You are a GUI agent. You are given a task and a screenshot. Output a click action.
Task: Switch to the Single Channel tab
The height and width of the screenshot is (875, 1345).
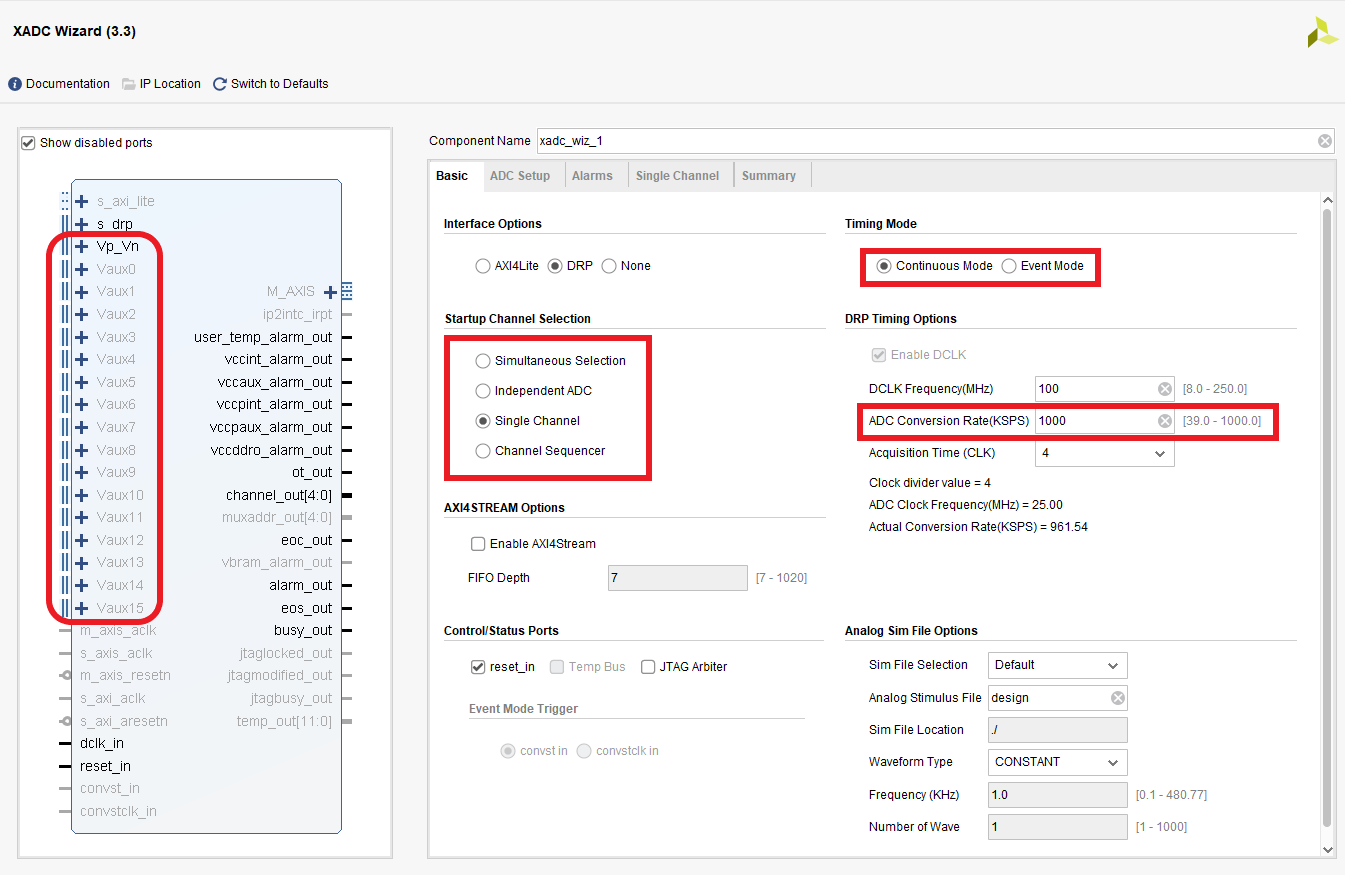click(x=677, y=176)
